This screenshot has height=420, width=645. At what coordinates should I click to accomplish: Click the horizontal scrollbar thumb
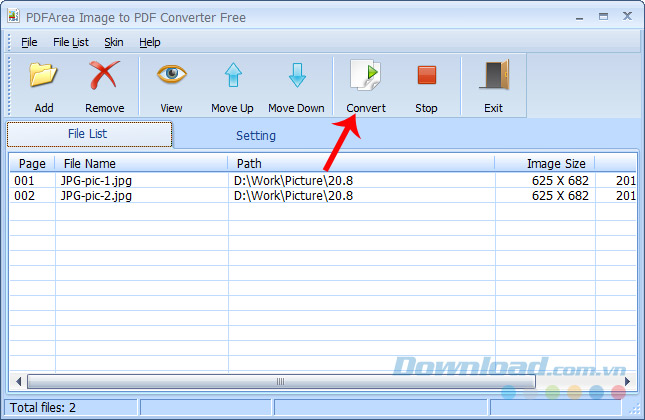tap(281, 381)
